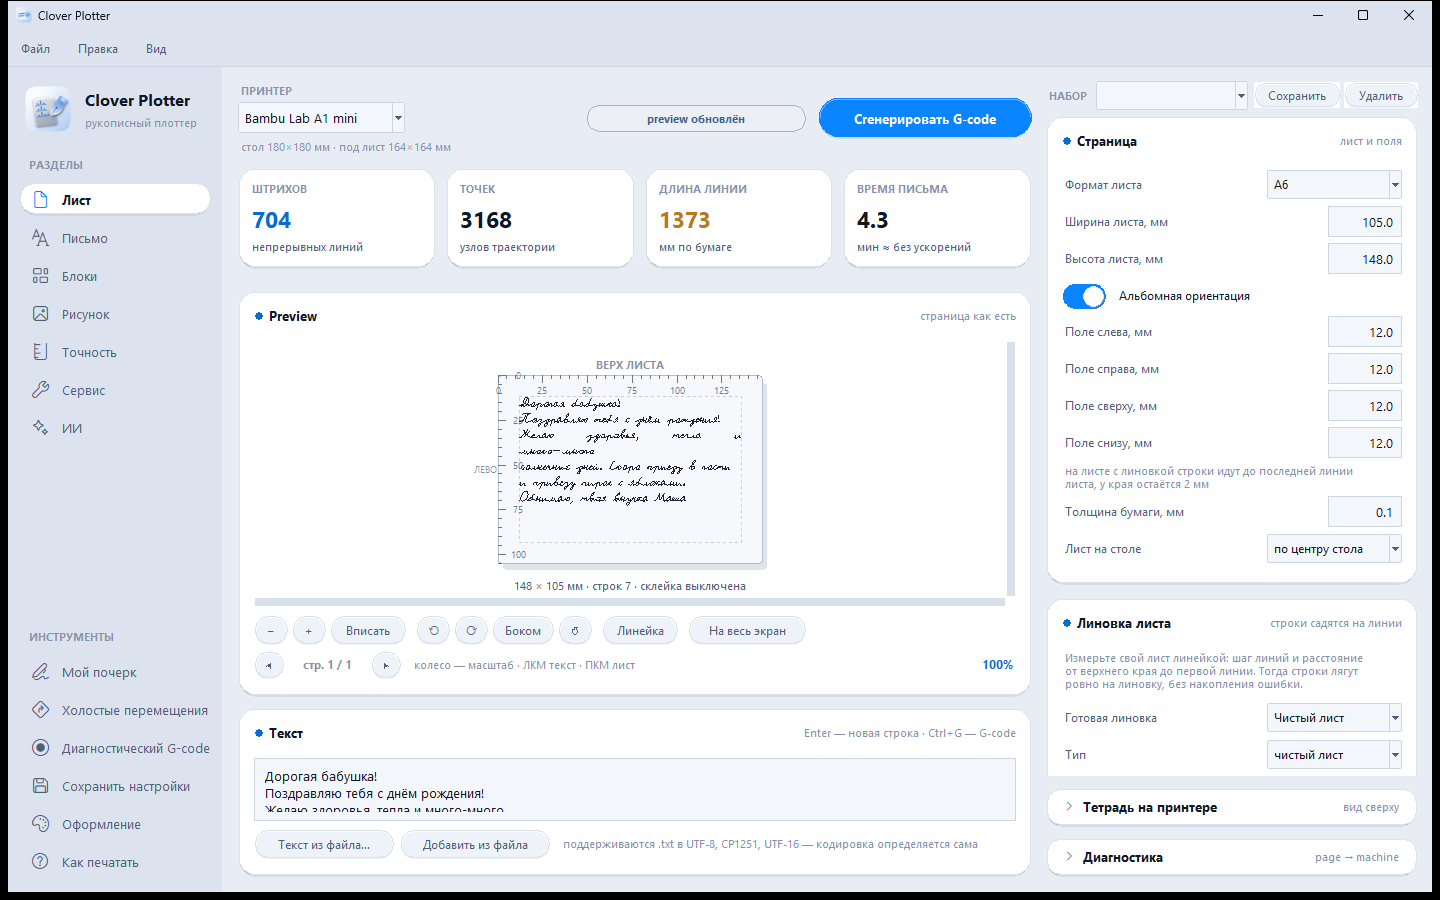
Task: Switch to the Точность section
Action: (x=115, y=352)
